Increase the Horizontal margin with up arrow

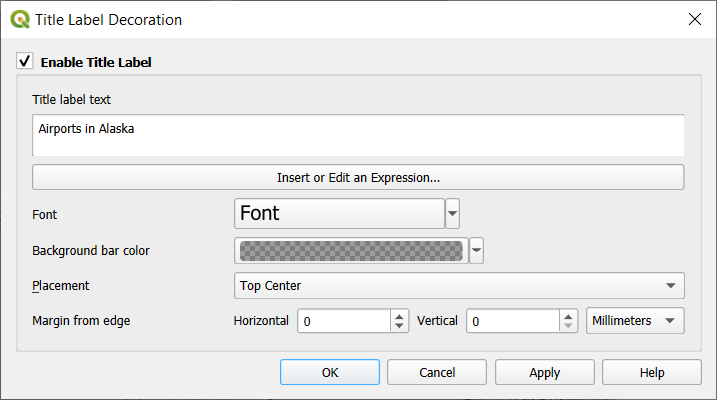pyautogui.click(x=400, y=316)
